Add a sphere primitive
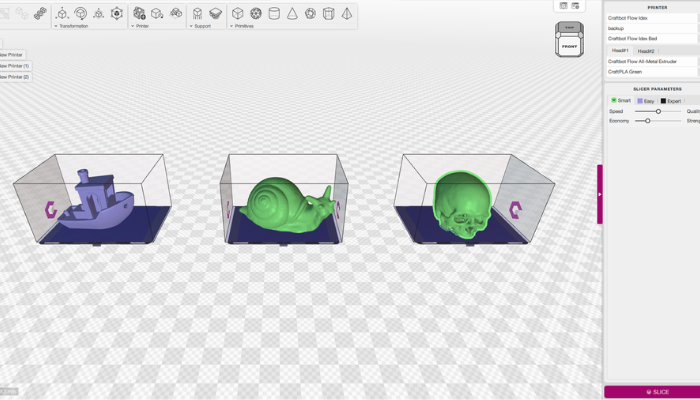Screen dimensions: 700x400 click(x=256, y=13)
